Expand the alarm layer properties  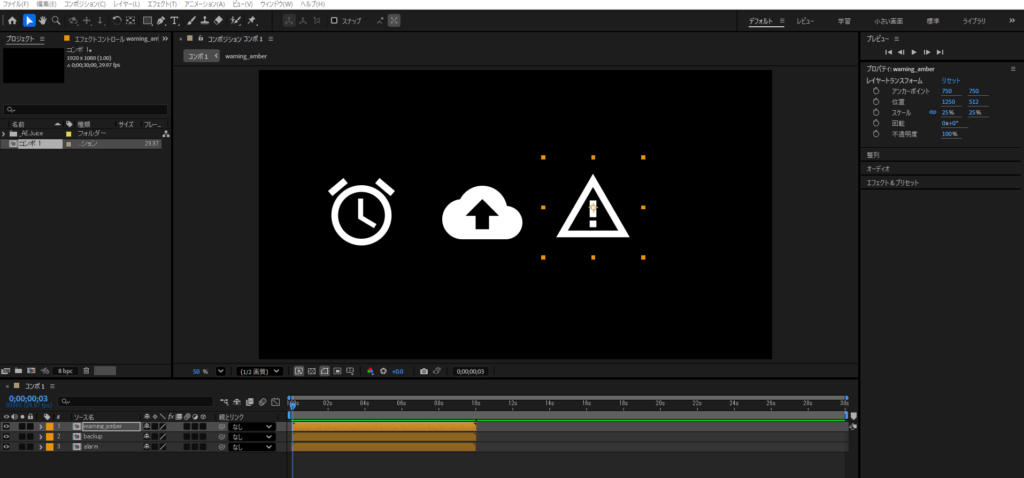click(40, 447)
